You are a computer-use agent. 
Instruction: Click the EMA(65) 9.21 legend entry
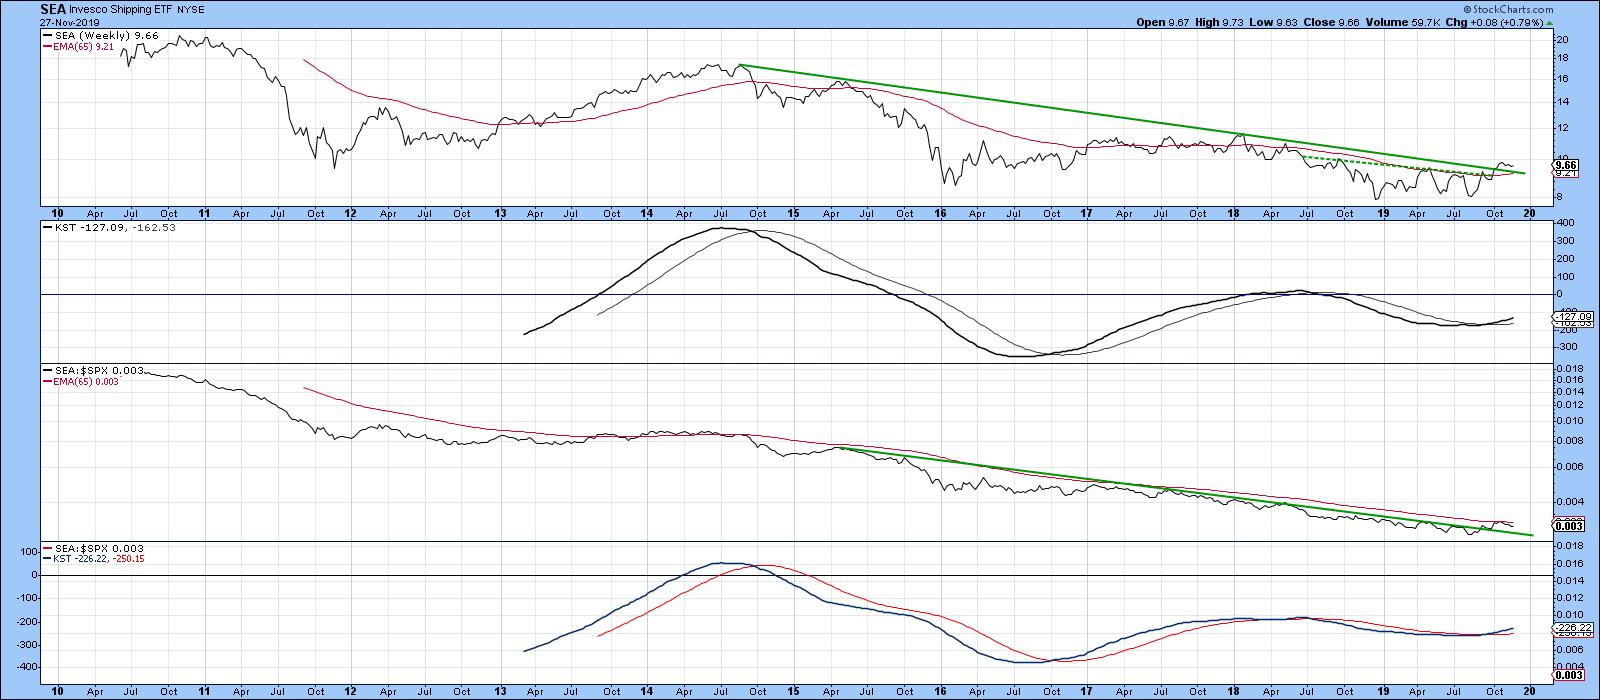[79, 45]
